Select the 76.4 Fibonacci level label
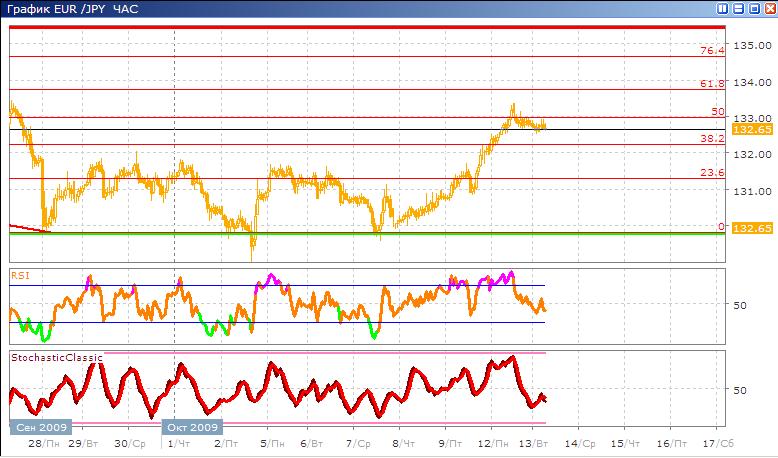The width and height of the screenshot is (778, 458). (x=712, y=50)
